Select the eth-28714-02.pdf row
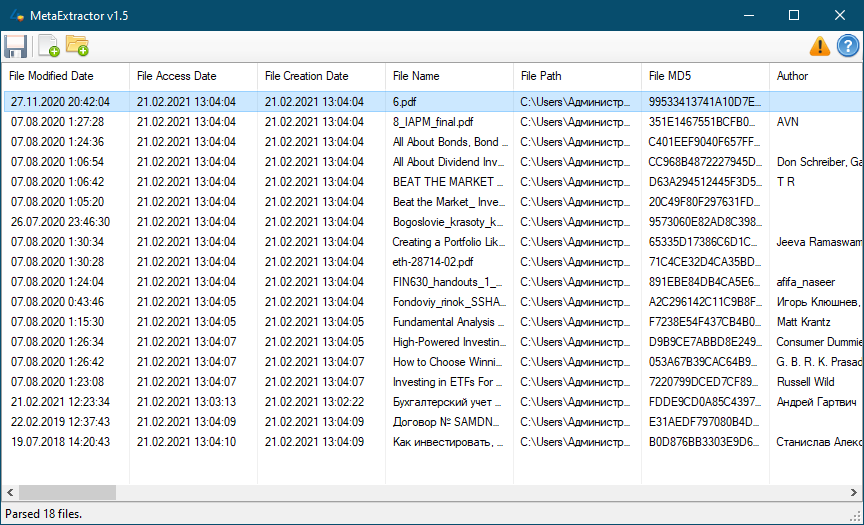864x525 pixels. tap(433, 262)
